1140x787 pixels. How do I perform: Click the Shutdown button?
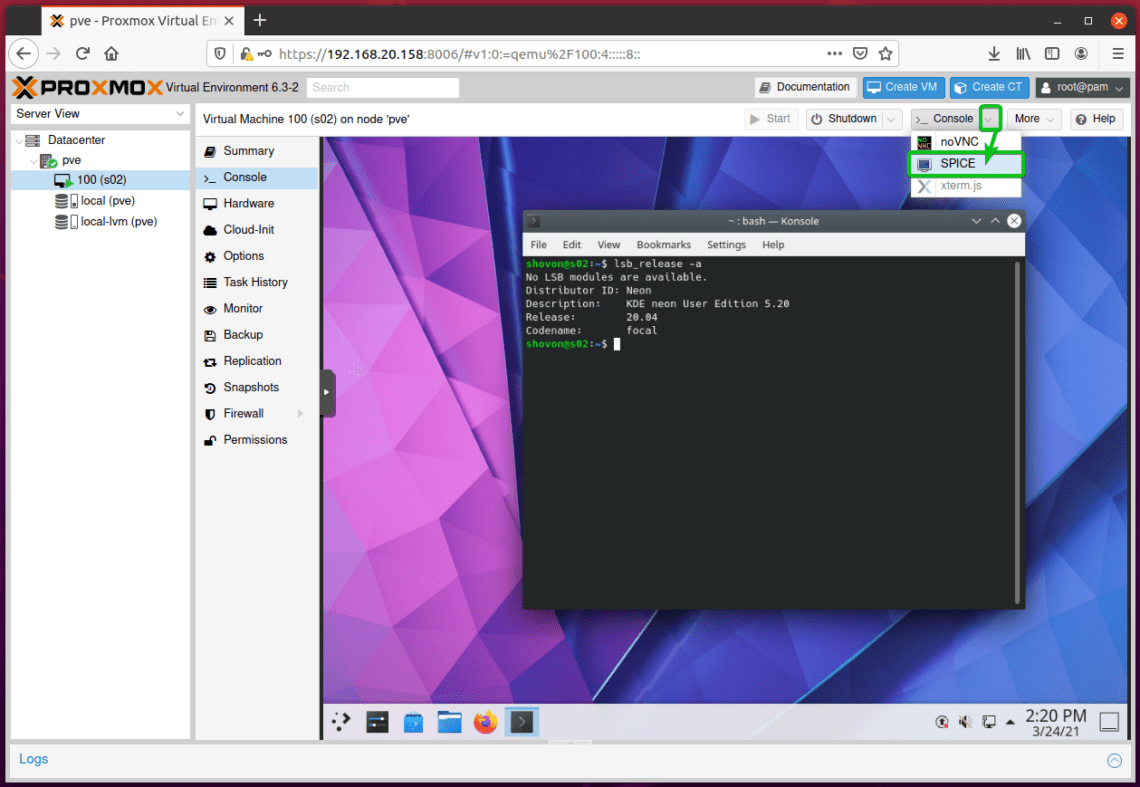[844, 119]
